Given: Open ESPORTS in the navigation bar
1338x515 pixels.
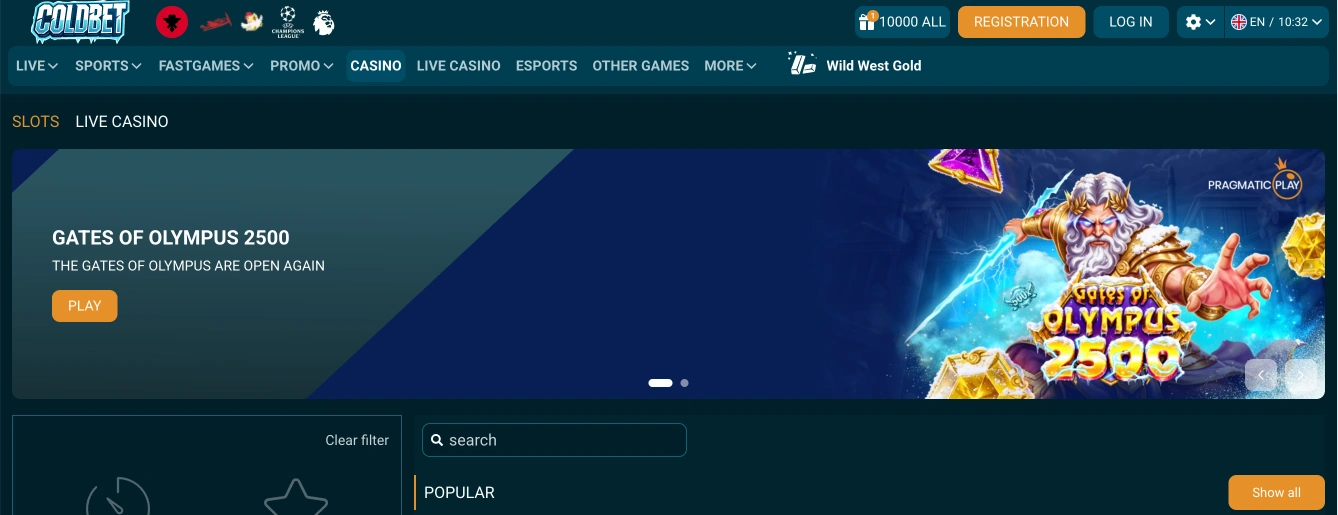Looking at the screenshot, I should pos(546,66).
